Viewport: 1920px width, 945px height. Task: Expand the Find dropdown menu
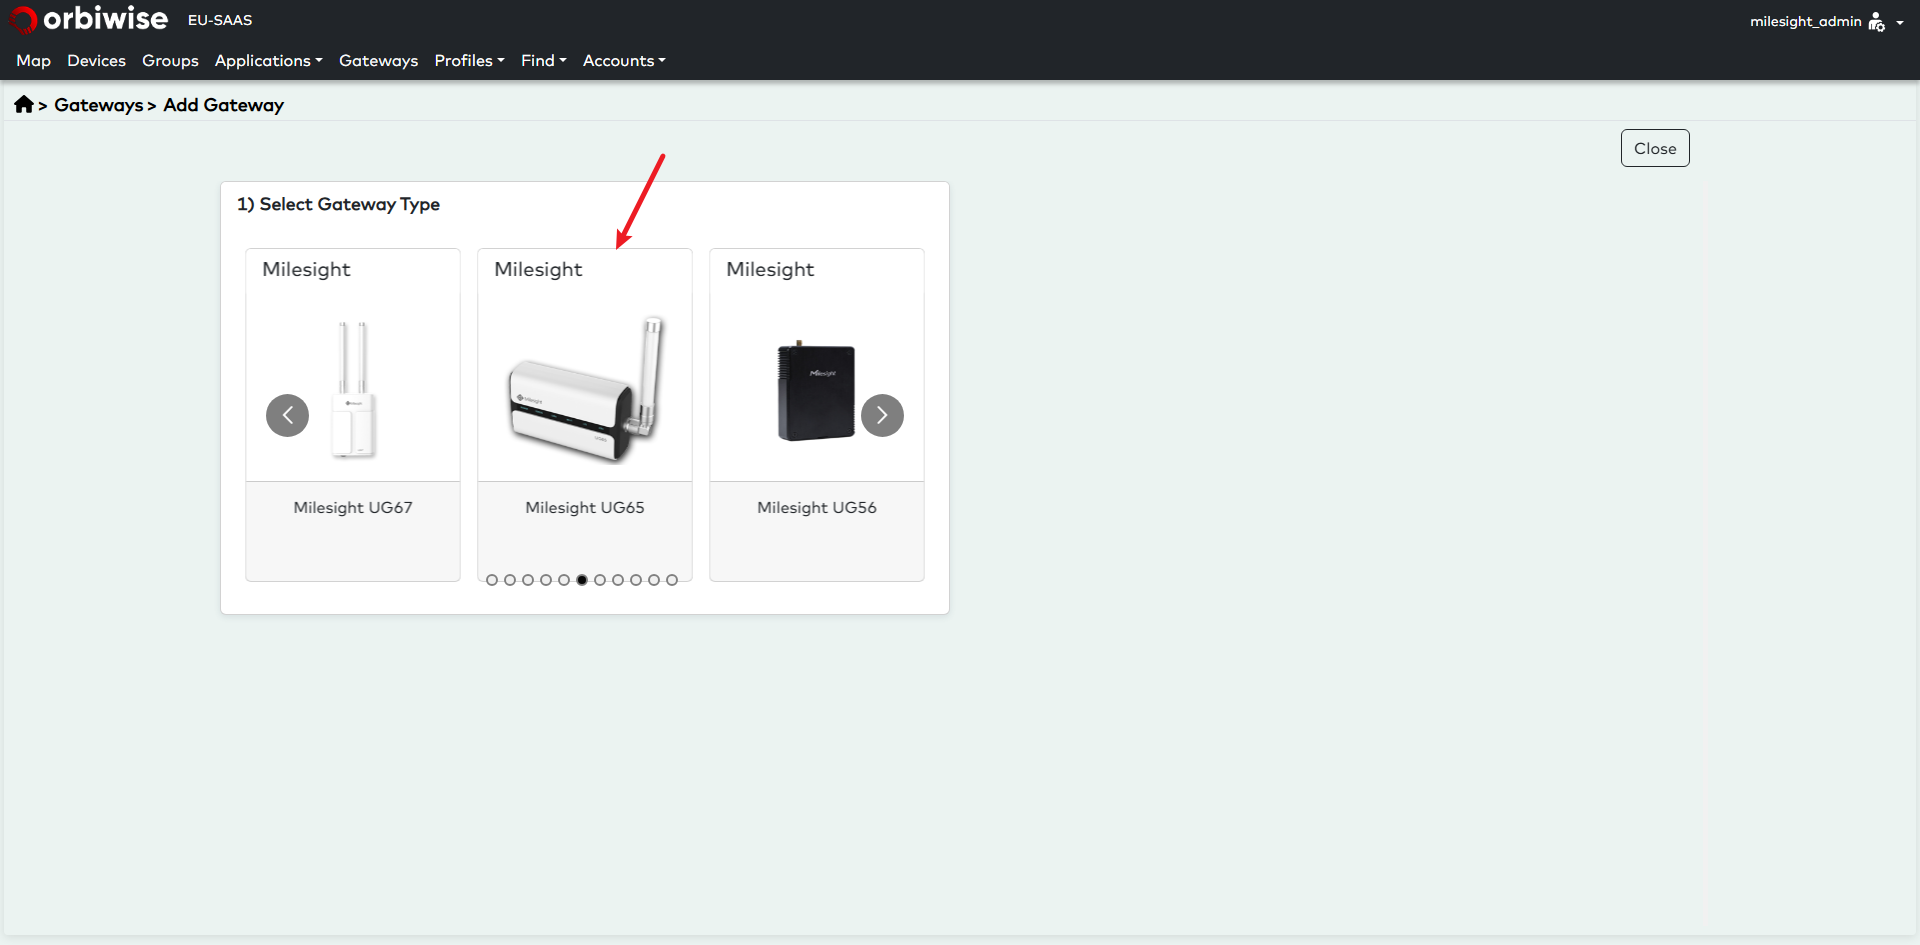543,61
